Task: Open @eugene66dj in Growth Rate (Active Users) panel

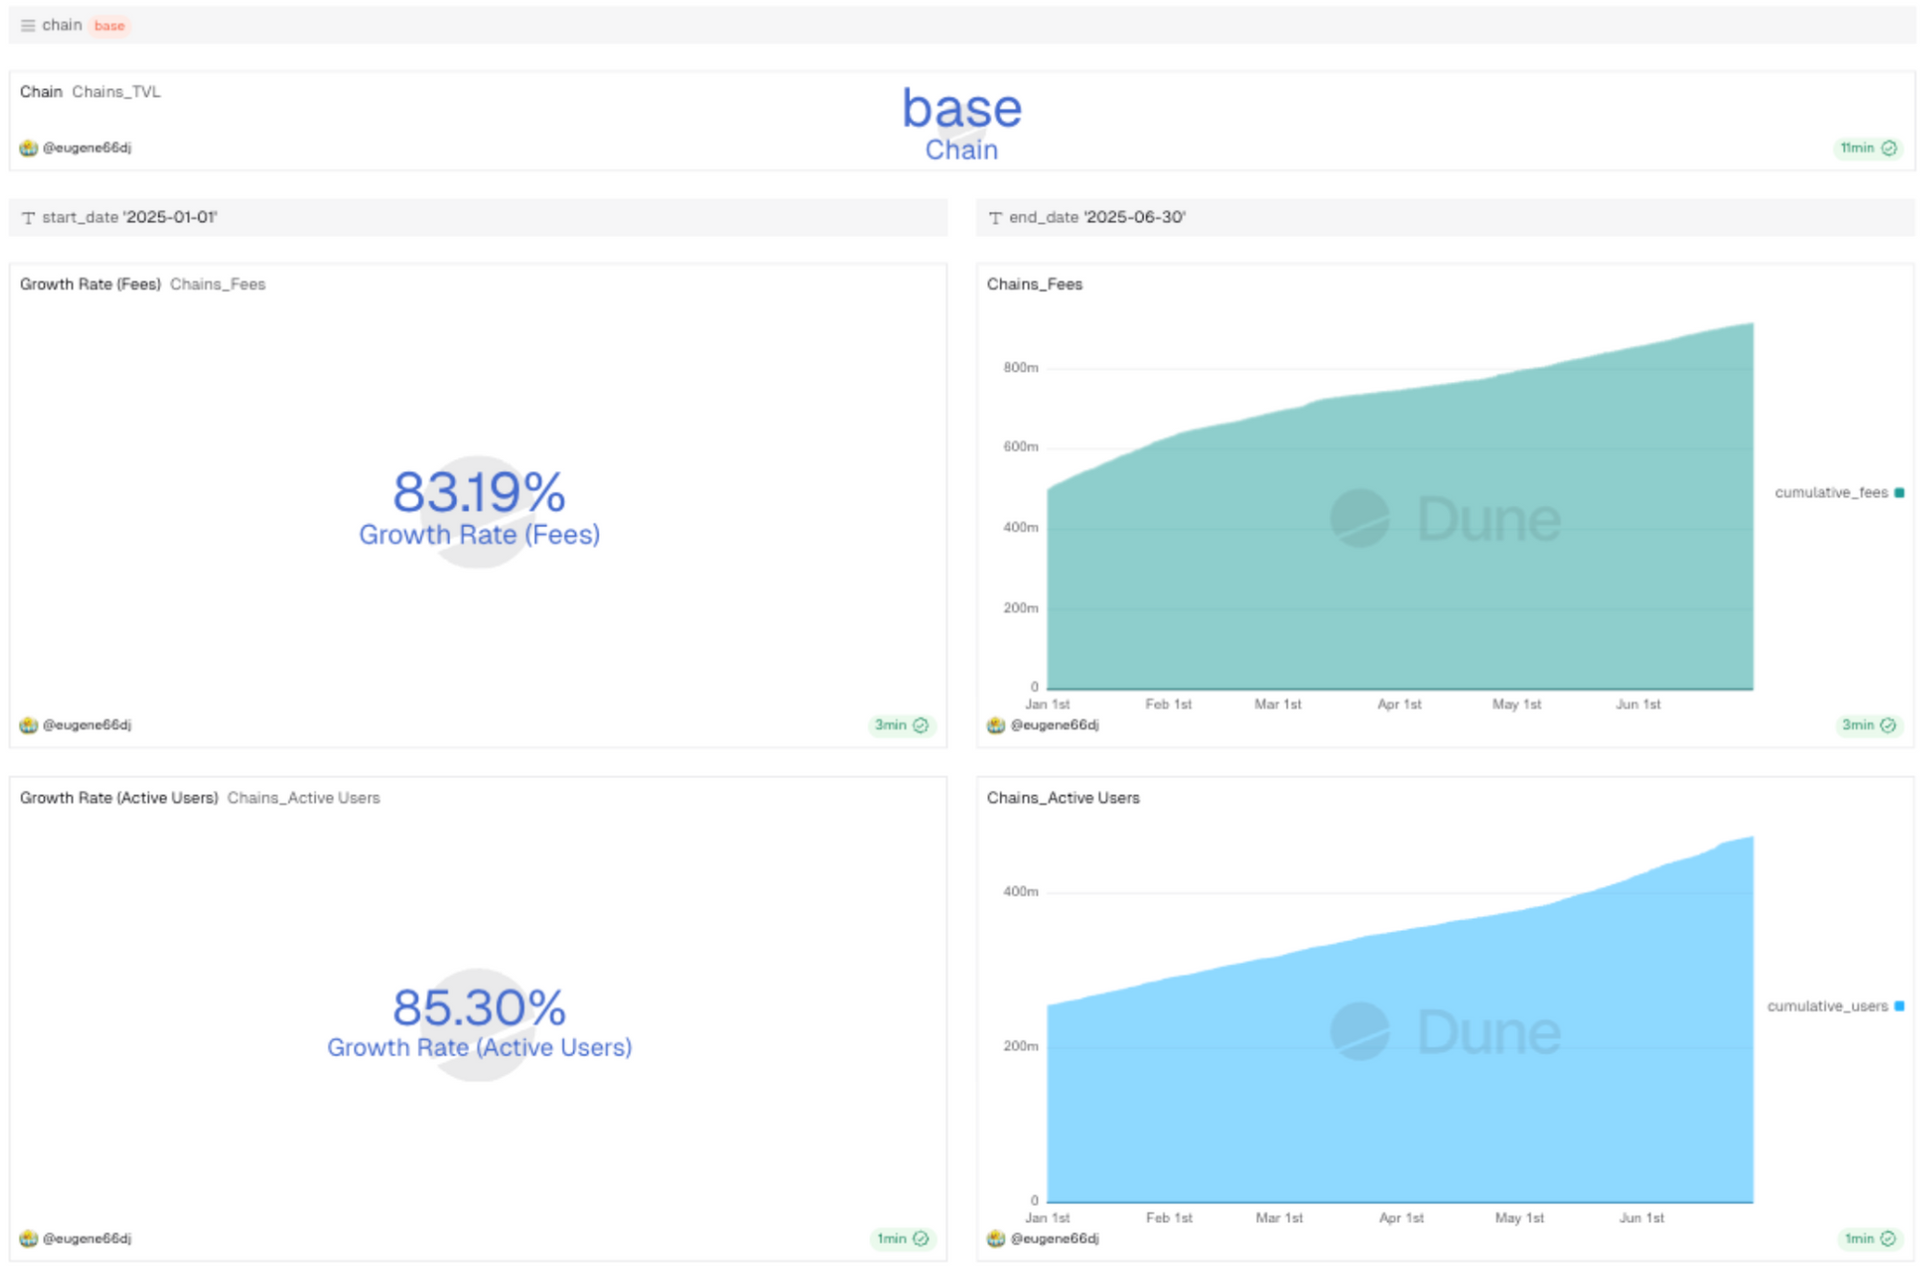Action: click(87, 1239)
